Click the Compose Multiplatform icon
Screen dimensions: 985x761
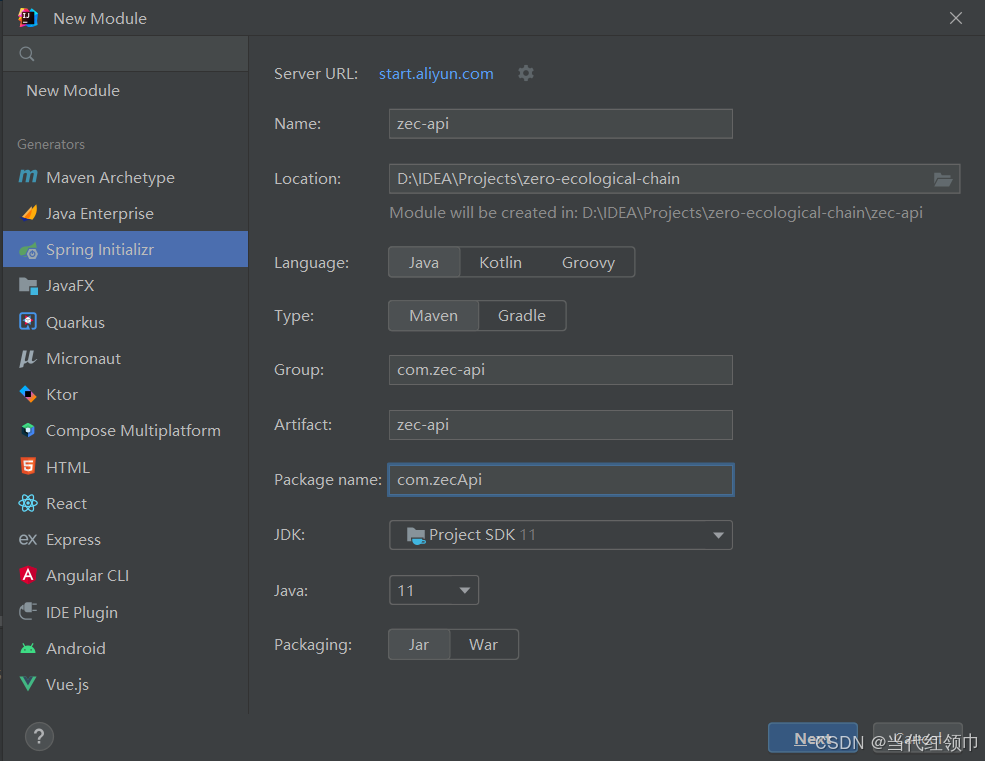[28, 430]
